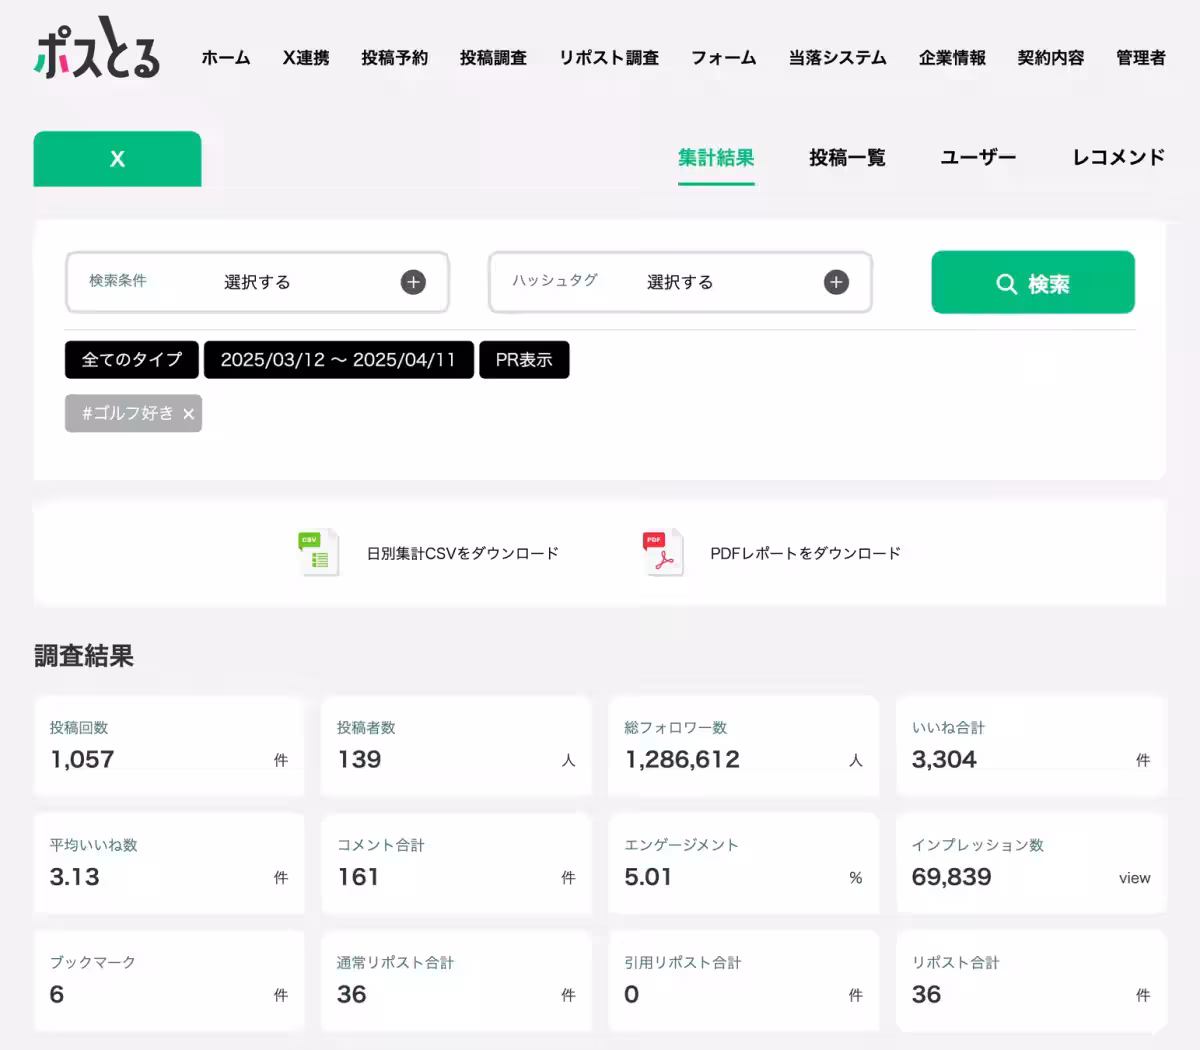Click the plus icon next to ハッシュタグ
The height and width of the screenshot is (1050, 1200).
click(836, 282)
